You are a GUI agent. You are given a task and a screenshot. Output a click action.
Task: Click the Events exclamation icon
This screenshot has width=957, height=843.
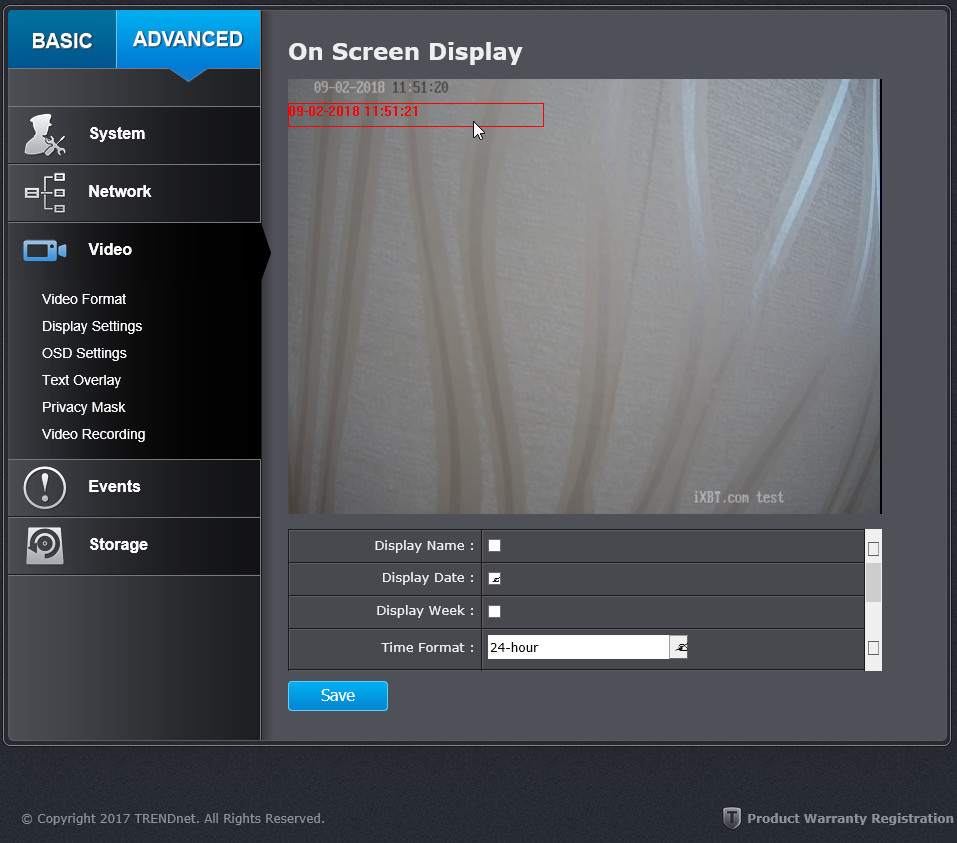coord(45,488)
